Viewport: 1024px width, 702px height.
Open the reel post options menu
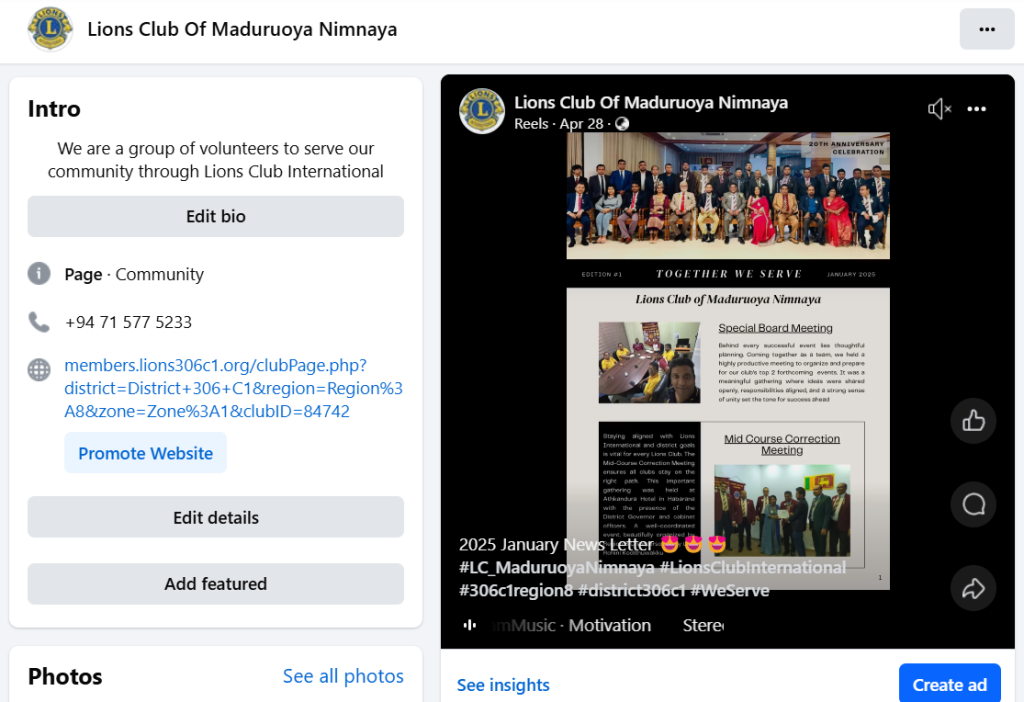[976, 109]
